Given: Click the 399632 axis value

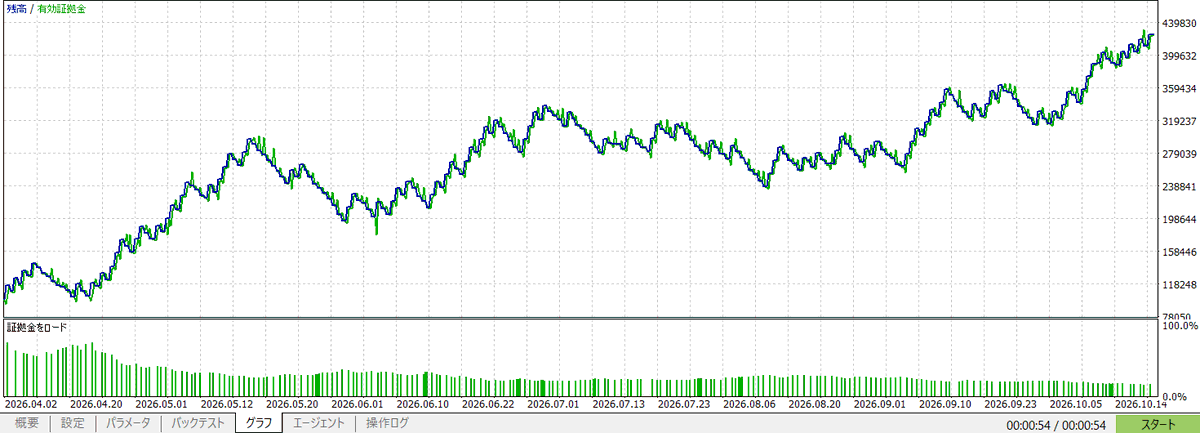Looking at the screenshot, I should (1179, 56).
